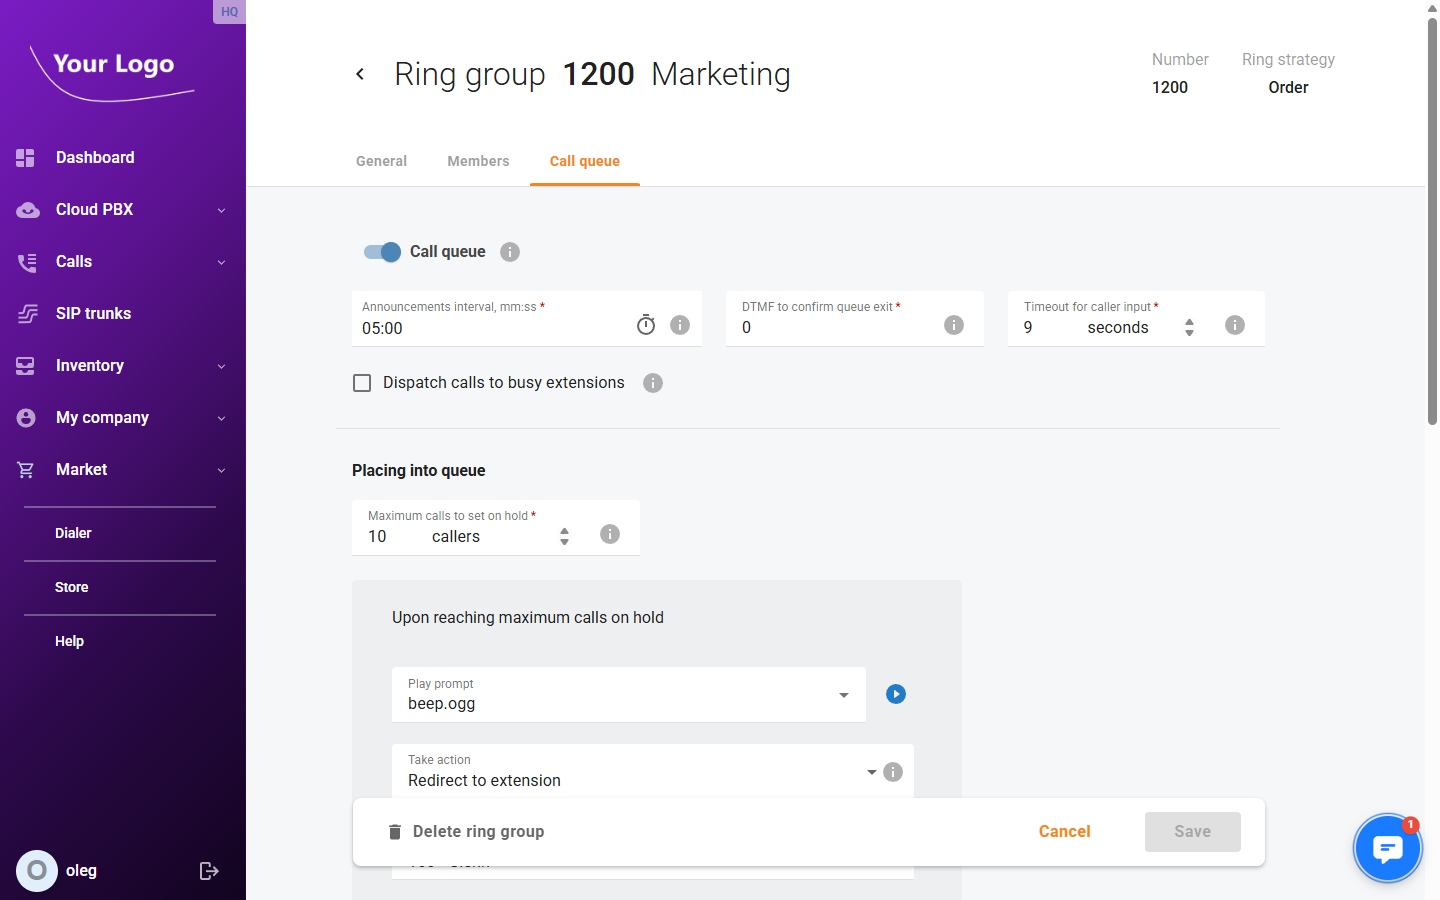Click the trash icon next to Delete ring group
The width and height of the screenshot is (1440, 900).
(394, 831)
